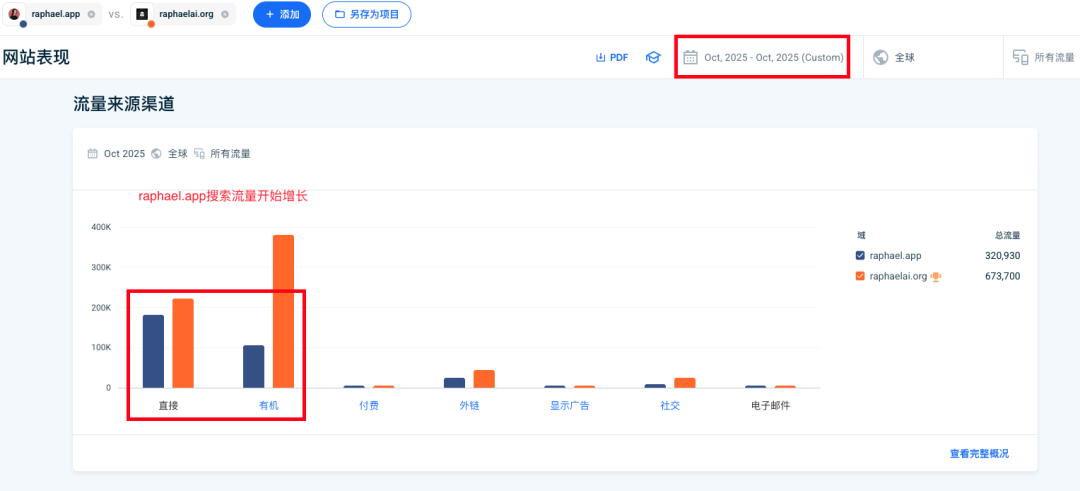
Task: Click the 200K y-axis label
Action: 101,307
